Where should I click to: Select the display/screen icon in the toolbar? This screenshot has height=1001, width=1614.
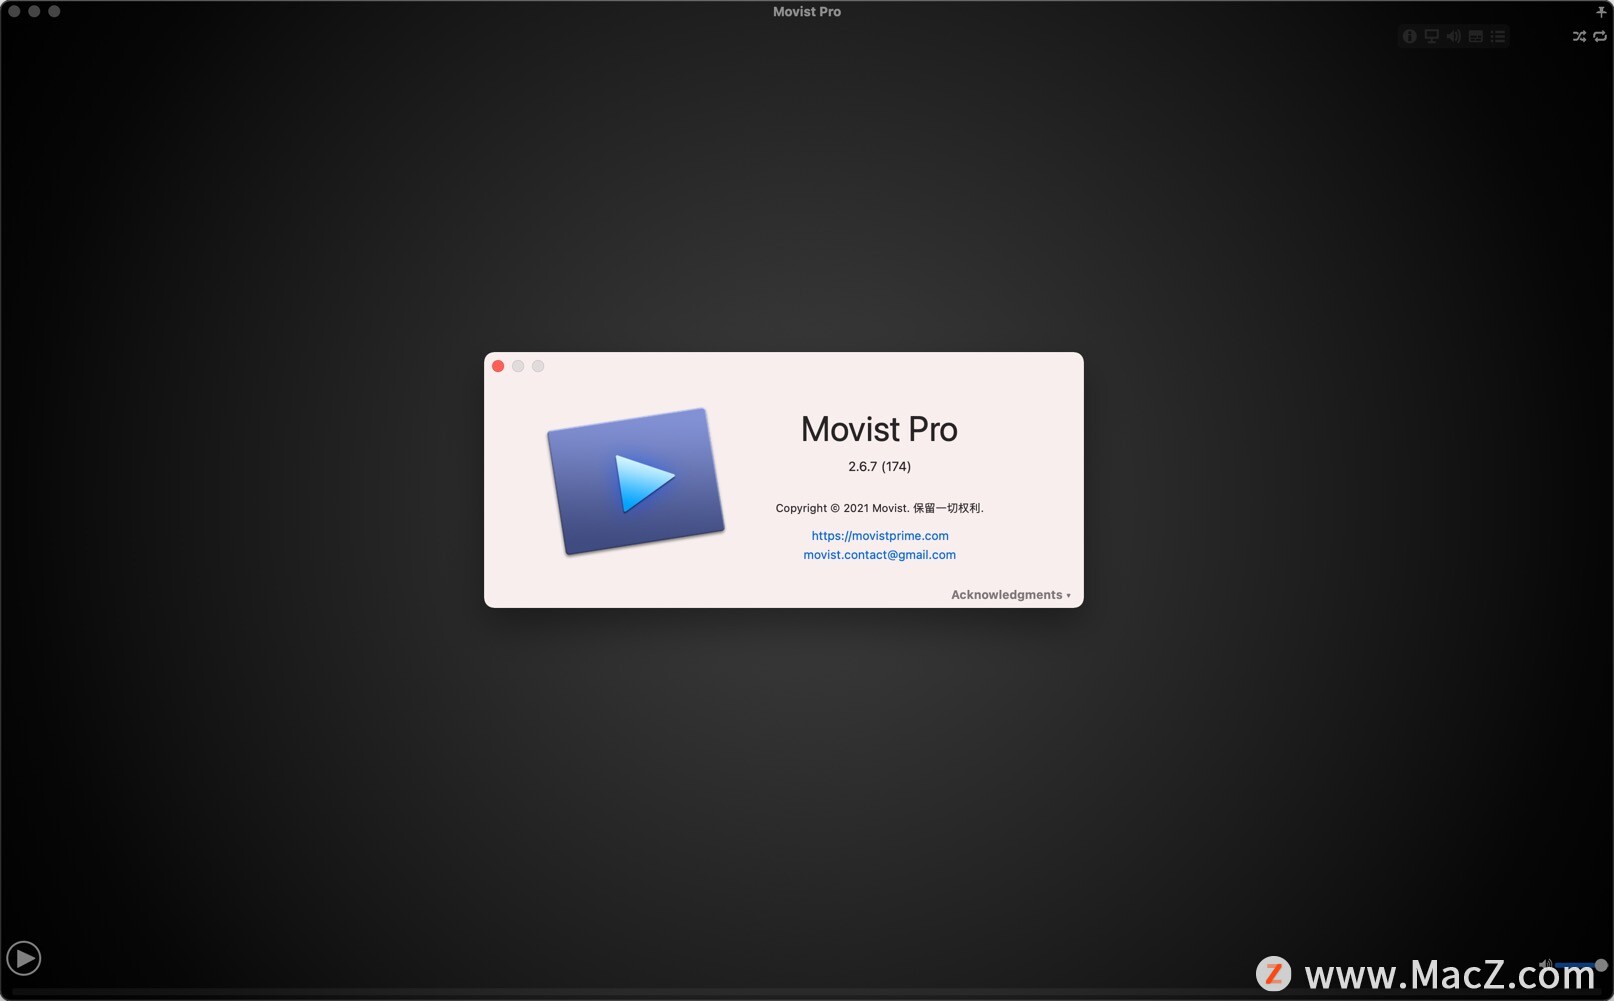click(1431, 35)
